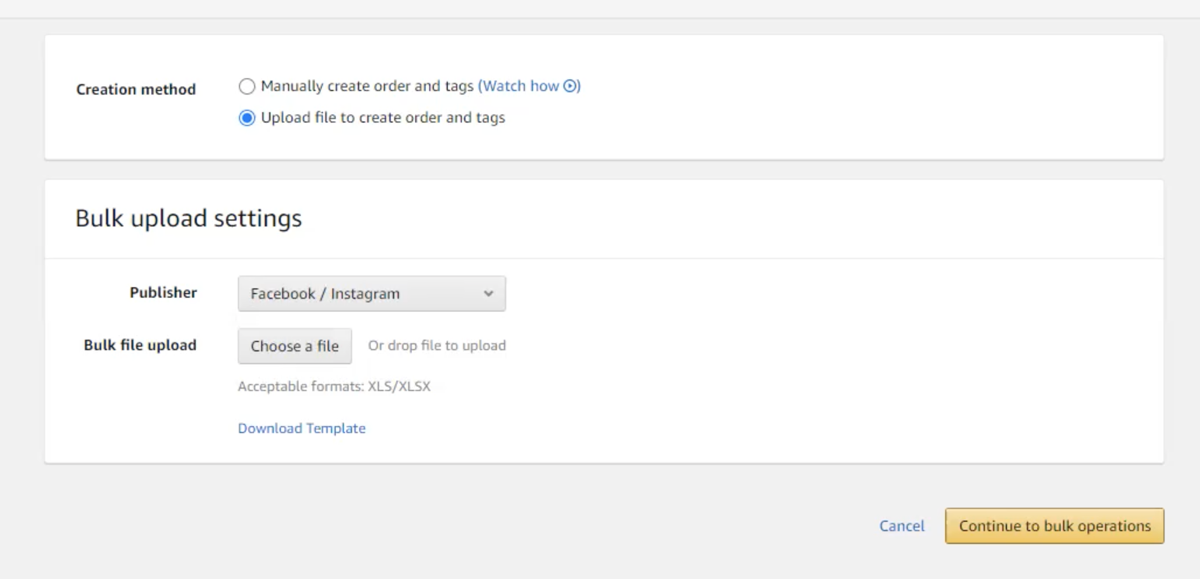This screenshot has width=1200, height=579.
Task: Click the Upload file to create order label text
Action: [x=383, y=118]
